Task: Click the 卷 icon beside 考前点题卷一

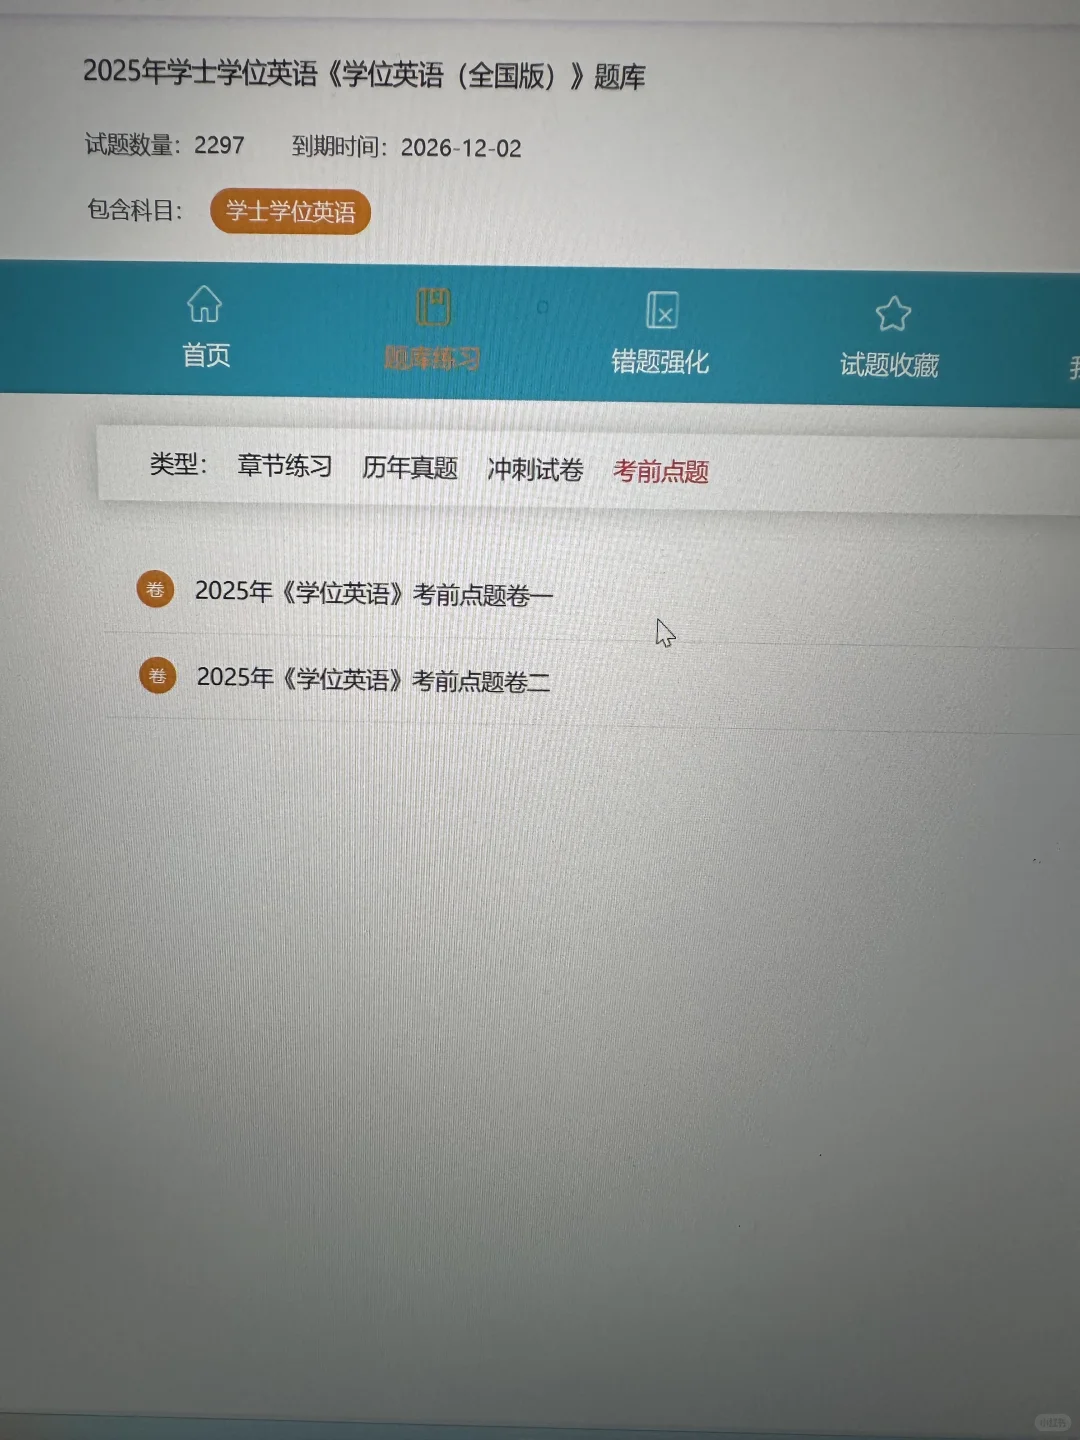Action: point(156,589)
